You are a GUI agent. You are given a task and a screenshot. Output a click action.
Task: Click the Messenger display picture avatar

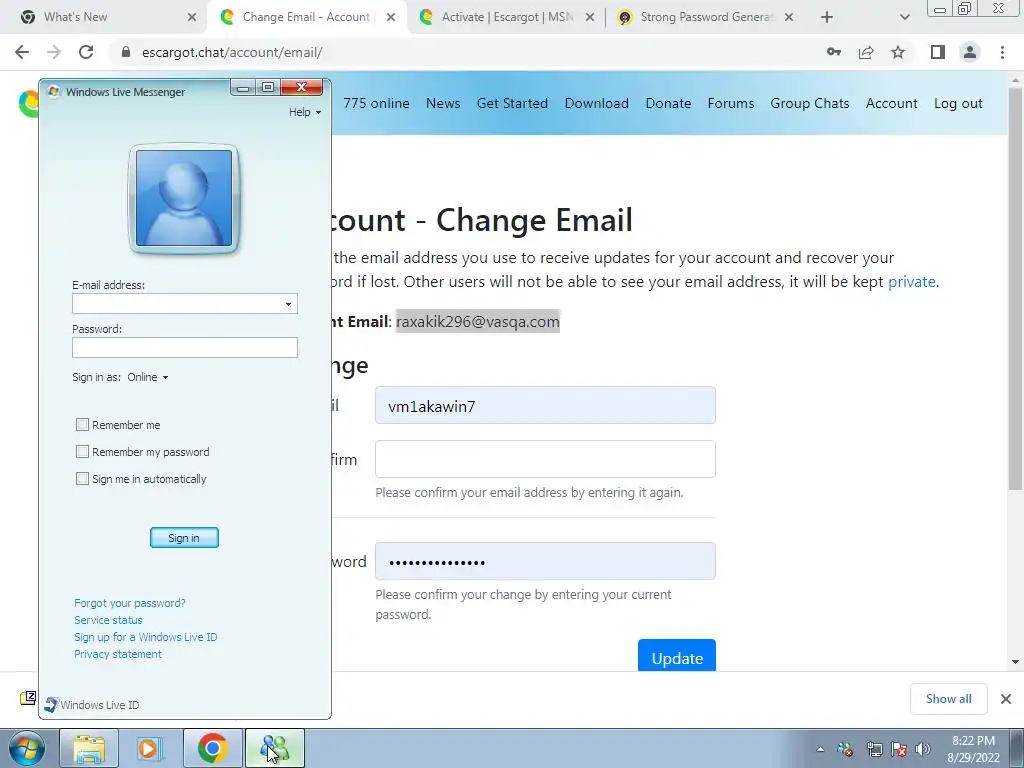(184, 198)
